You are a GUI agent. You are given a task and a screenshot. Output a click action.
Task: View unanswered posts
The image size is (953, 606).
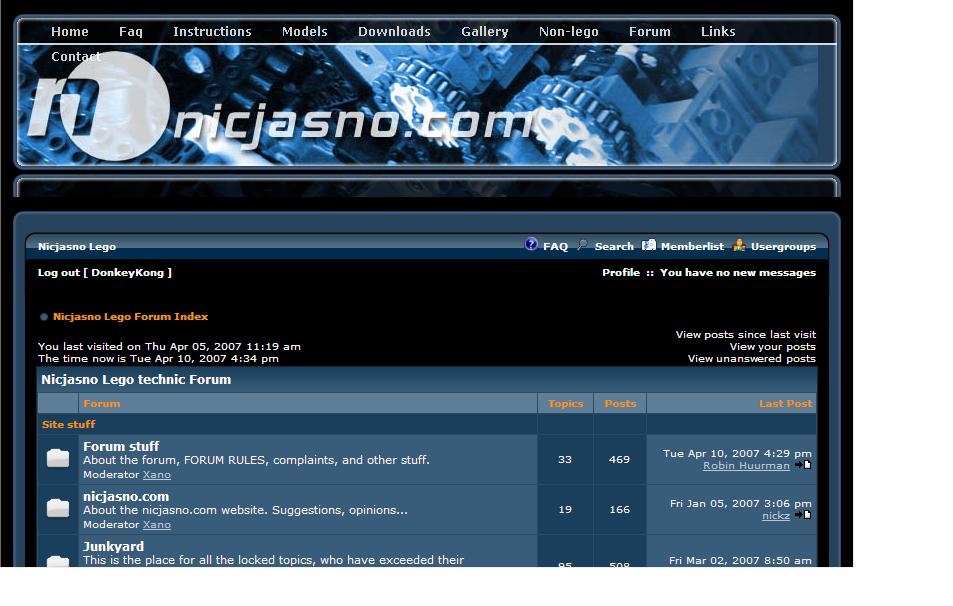coord(751,359)
